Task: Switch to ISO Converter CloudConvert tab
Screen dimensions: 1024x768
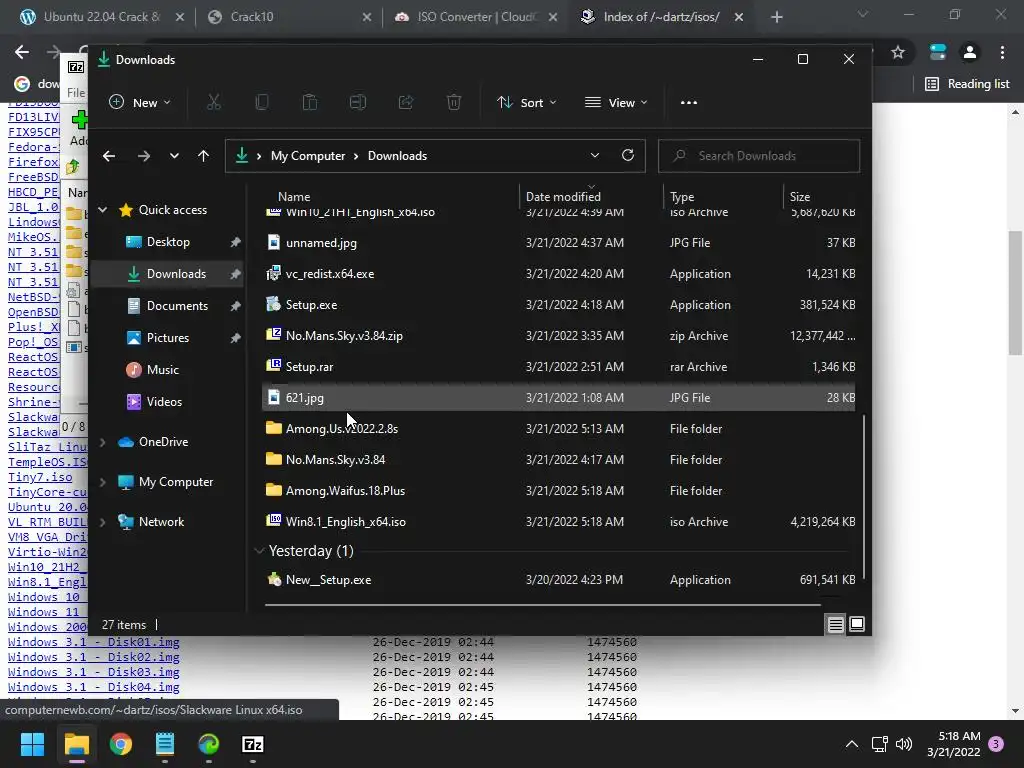Action: click(475, 17)
